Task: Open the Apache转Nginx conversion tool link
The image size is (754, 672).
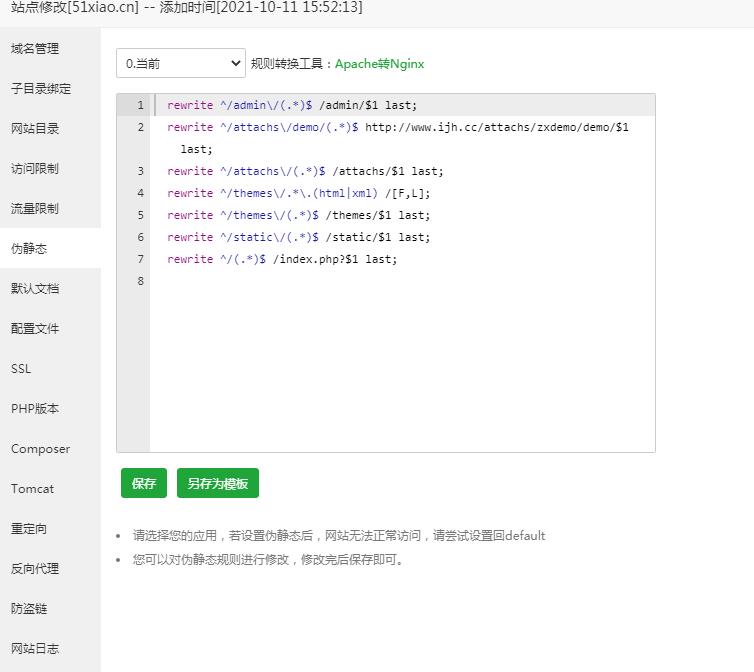Action: tap(379, 63)
